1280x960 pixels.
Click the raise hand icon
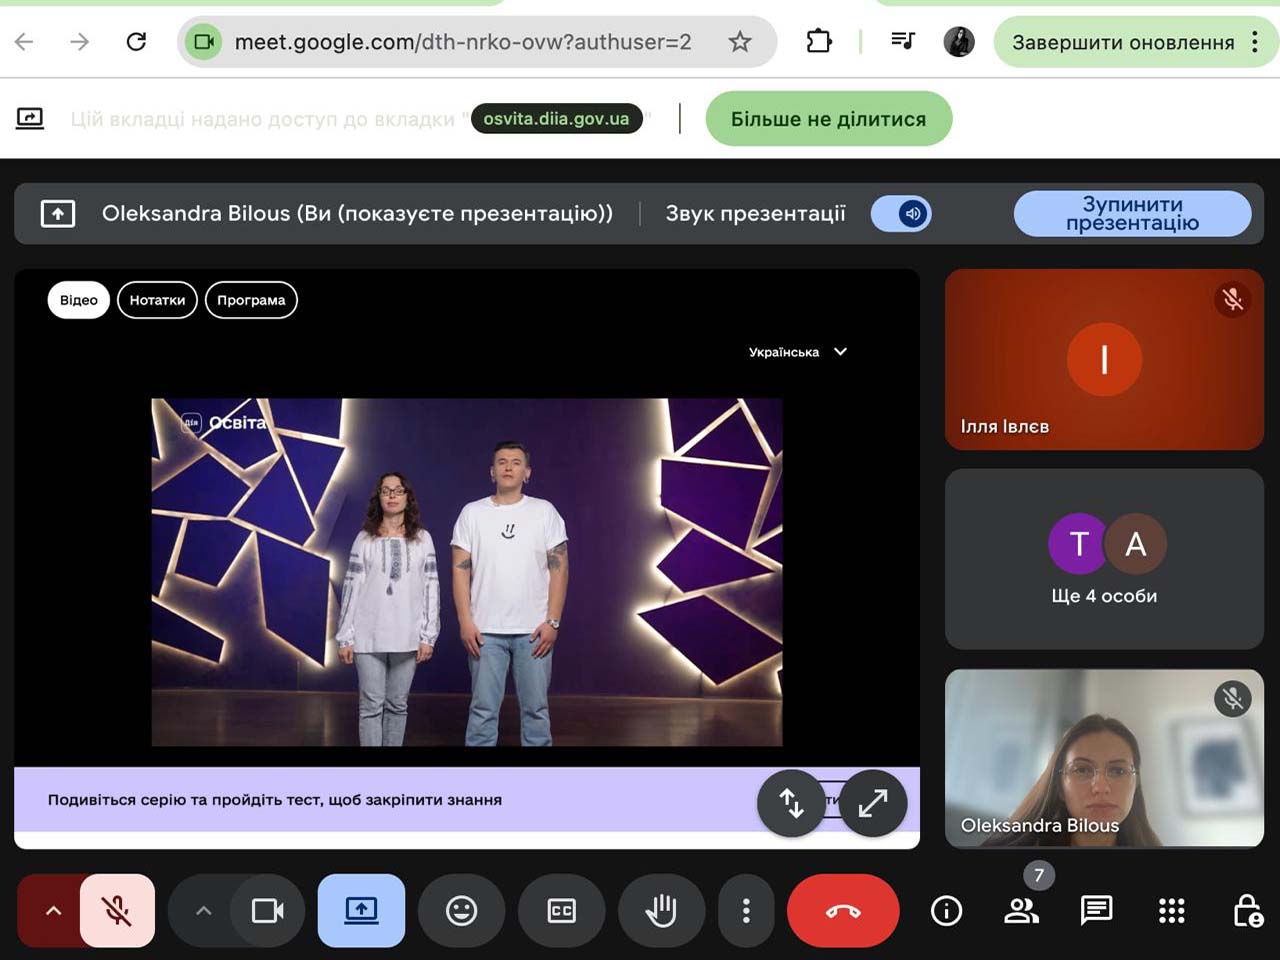[x=661, y=911]
